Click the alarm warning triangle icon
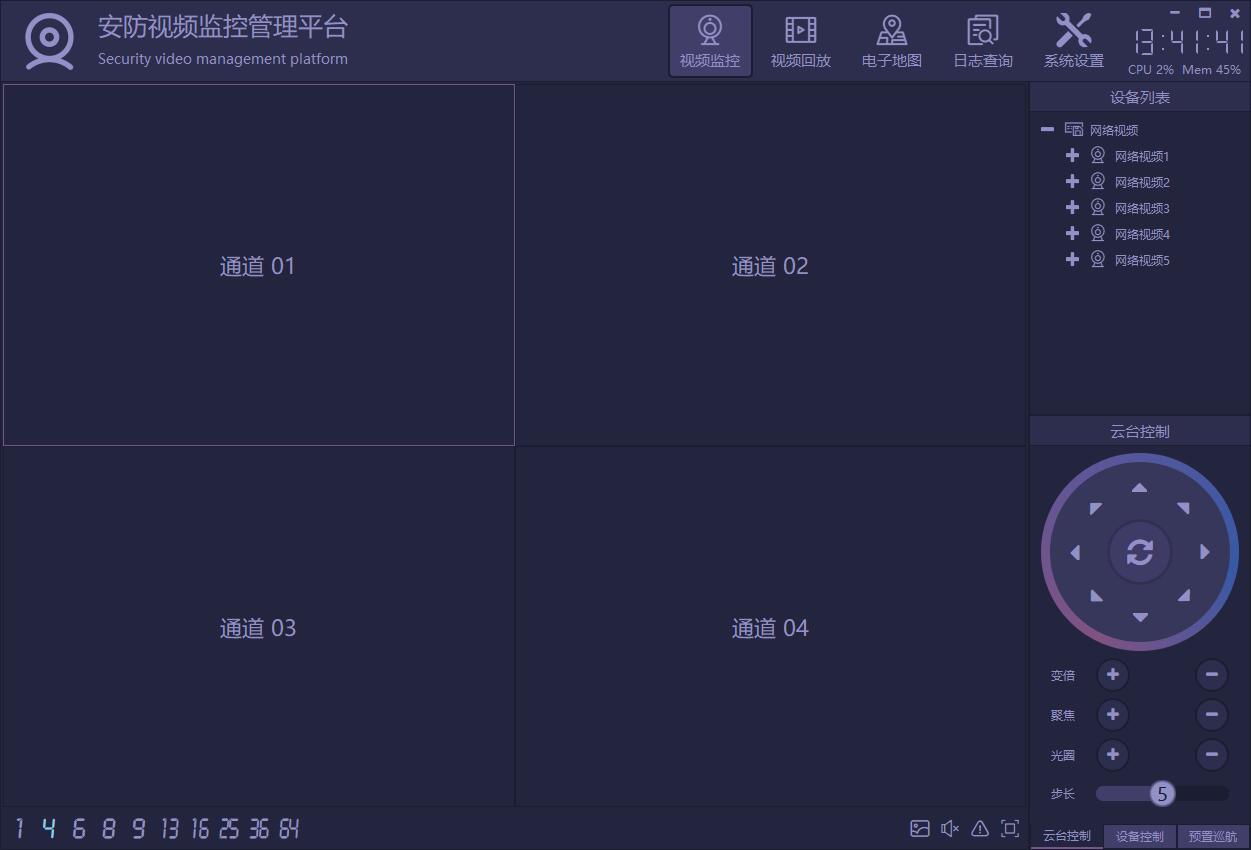The width and height of the screenshot is (1251, 850). tap(980, 828)
